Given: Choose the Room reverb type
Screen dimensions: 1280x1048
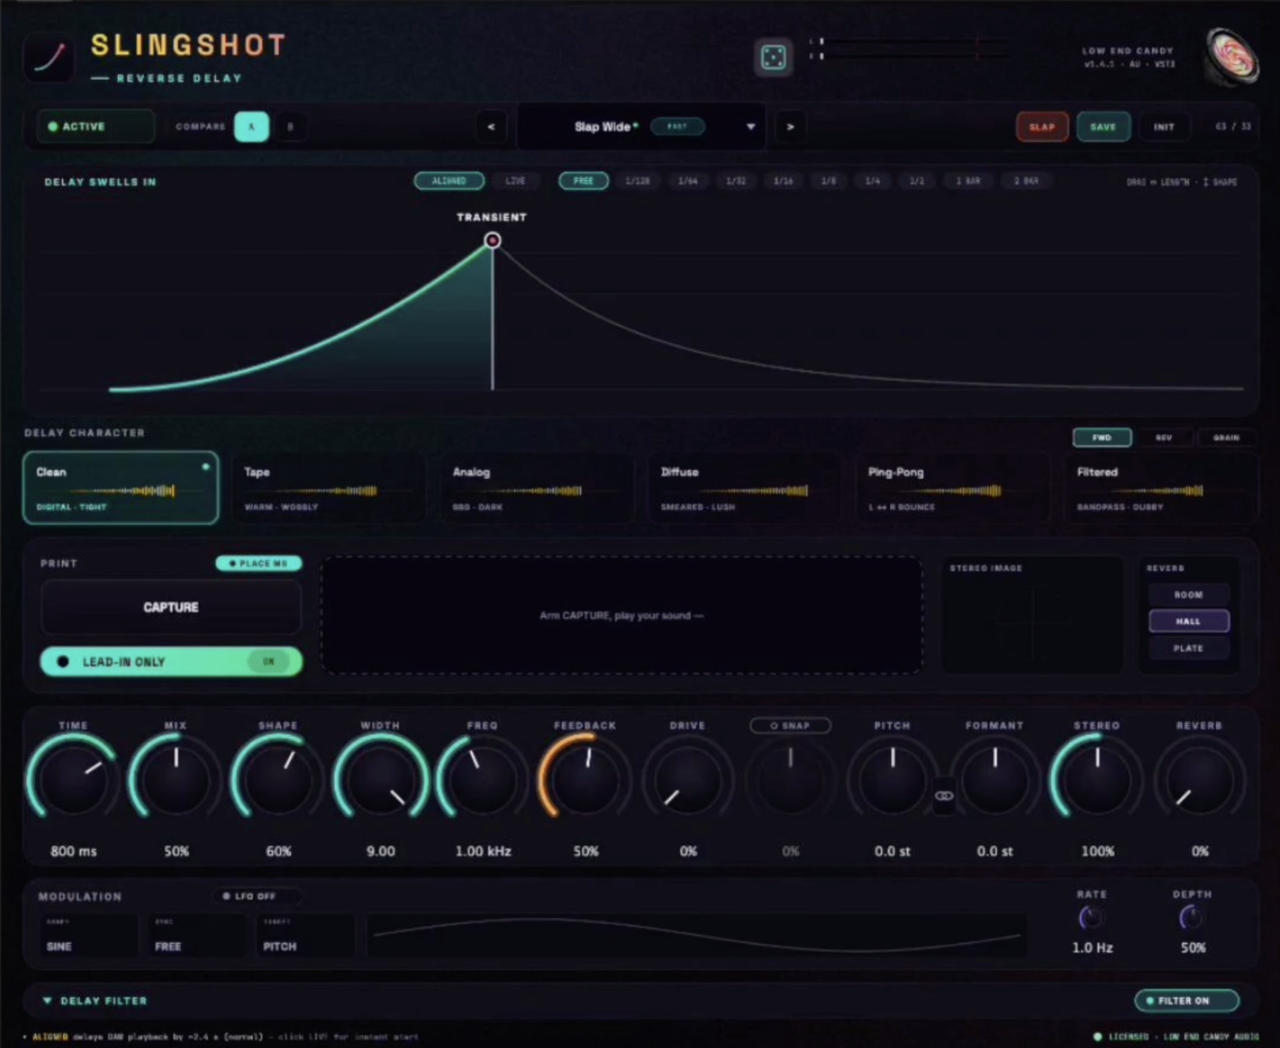Looking at the screenshot, I should [1188, 595].
